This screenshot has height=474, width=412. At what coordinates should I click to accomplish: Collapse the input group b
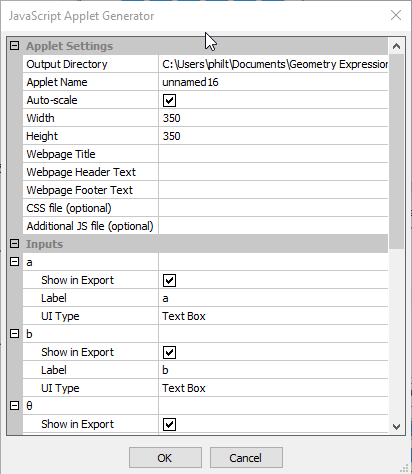pos(14,334)
